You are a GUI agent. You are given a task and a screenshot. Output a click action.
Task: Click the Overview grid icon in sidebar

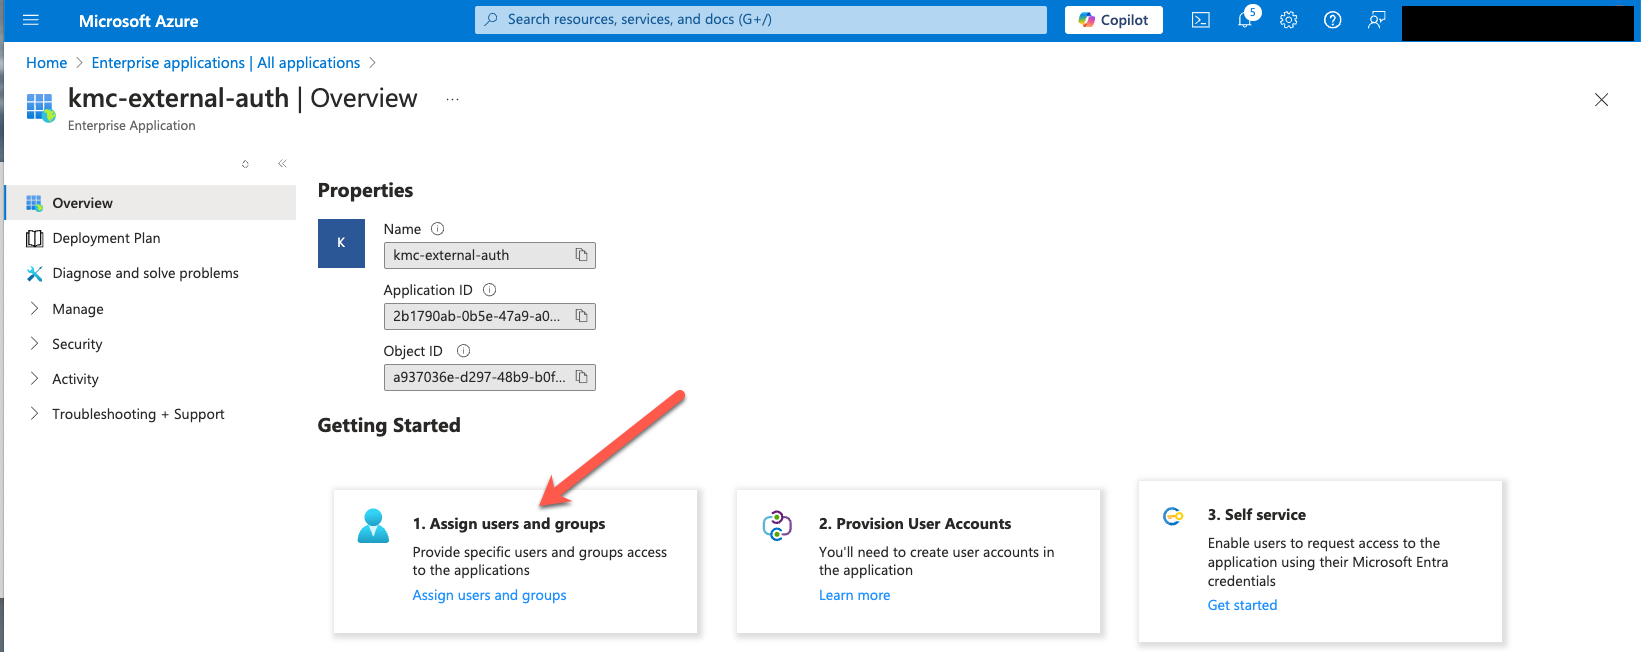(x=34, y=203)
